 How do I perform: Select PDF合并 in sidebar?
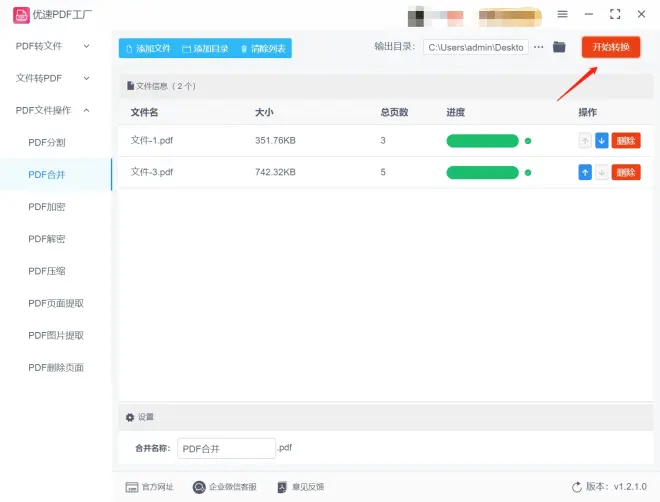pos(56,175)
